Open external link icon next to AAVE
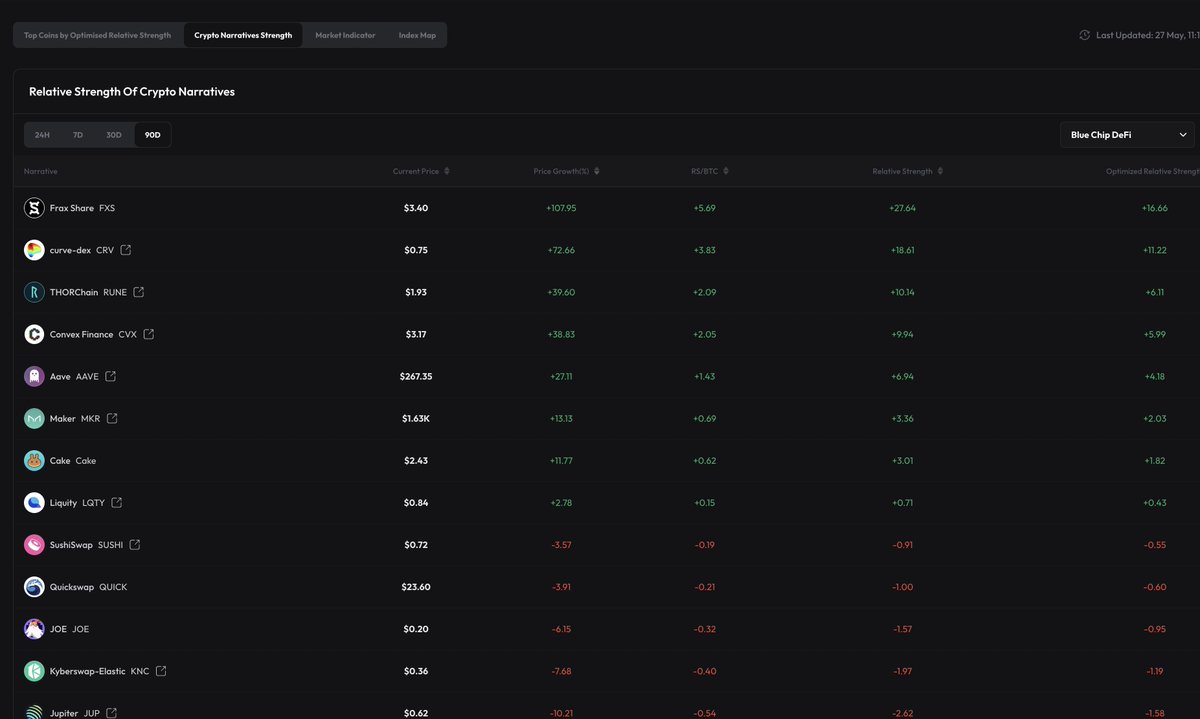Image resolution: width=1200 pixels, height=719 pixels. pos(111,376)
